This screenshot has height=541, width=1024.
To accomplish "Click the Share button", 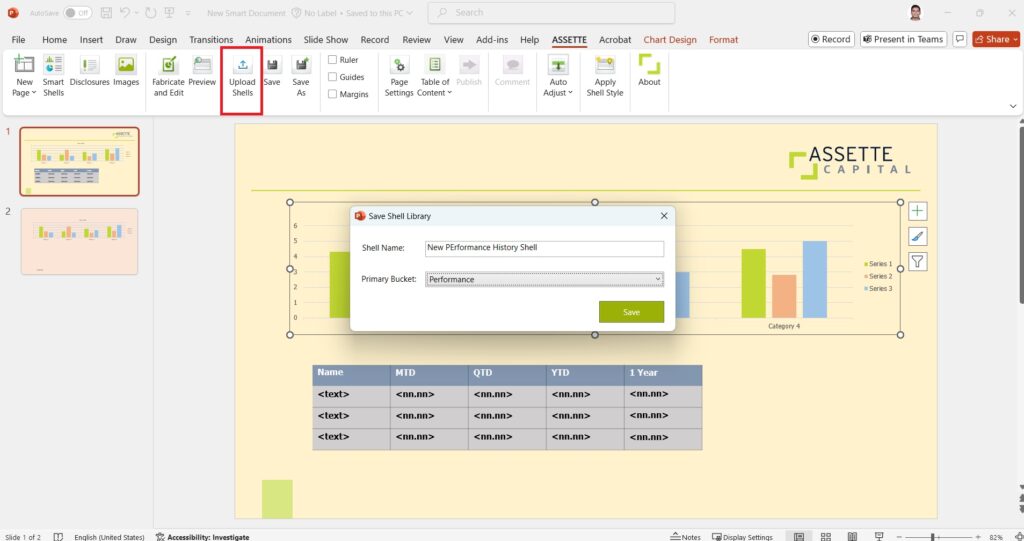I will (x=995, y=39).
